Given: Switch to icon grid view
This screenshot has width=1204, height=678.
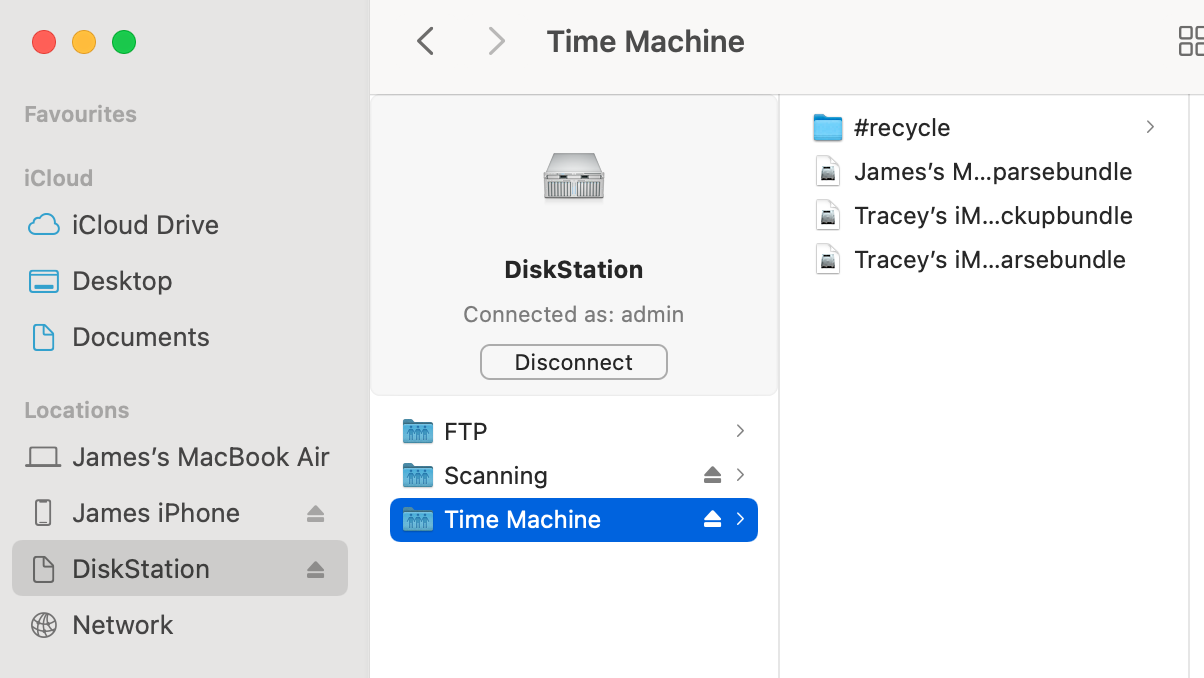Looking at the screenshot, I should (x=1190, y=42).
